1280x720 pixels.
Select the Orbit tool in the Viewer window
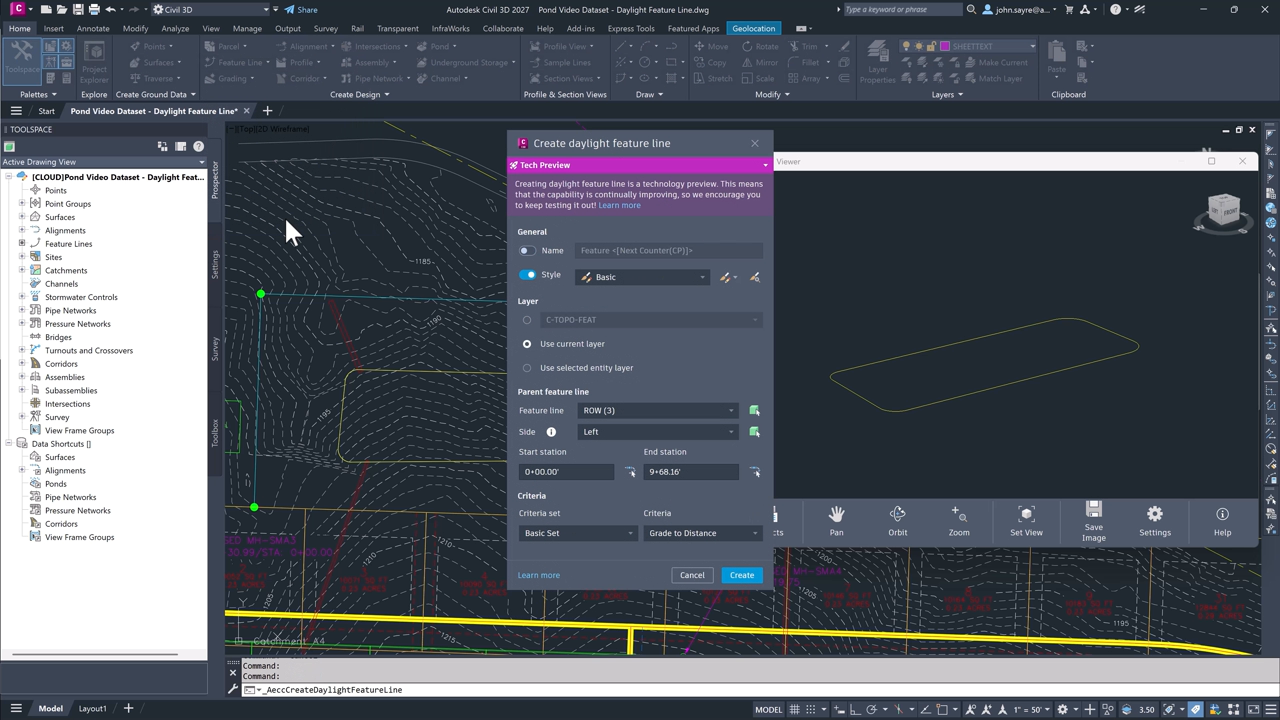[x=897, y=521]
